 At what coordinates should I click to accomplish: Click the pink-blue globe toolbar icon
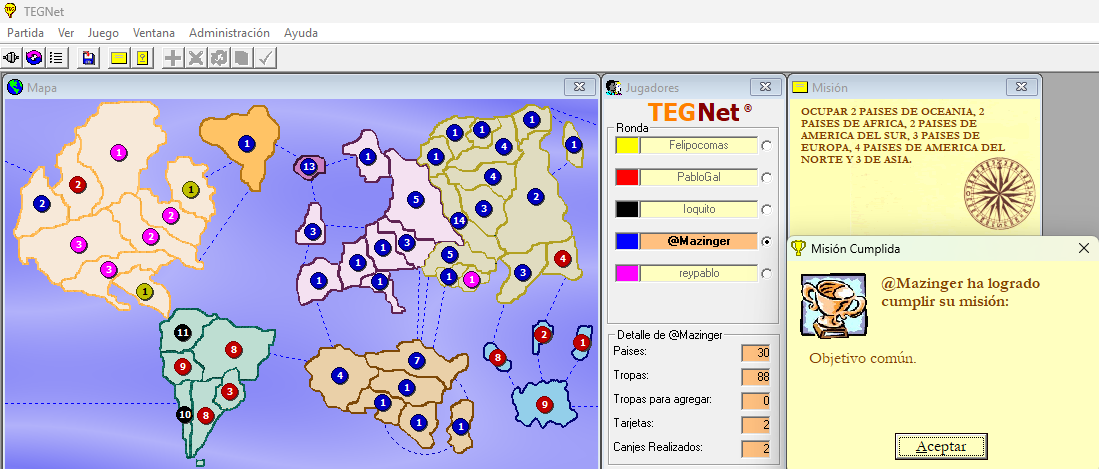[35, 58]
